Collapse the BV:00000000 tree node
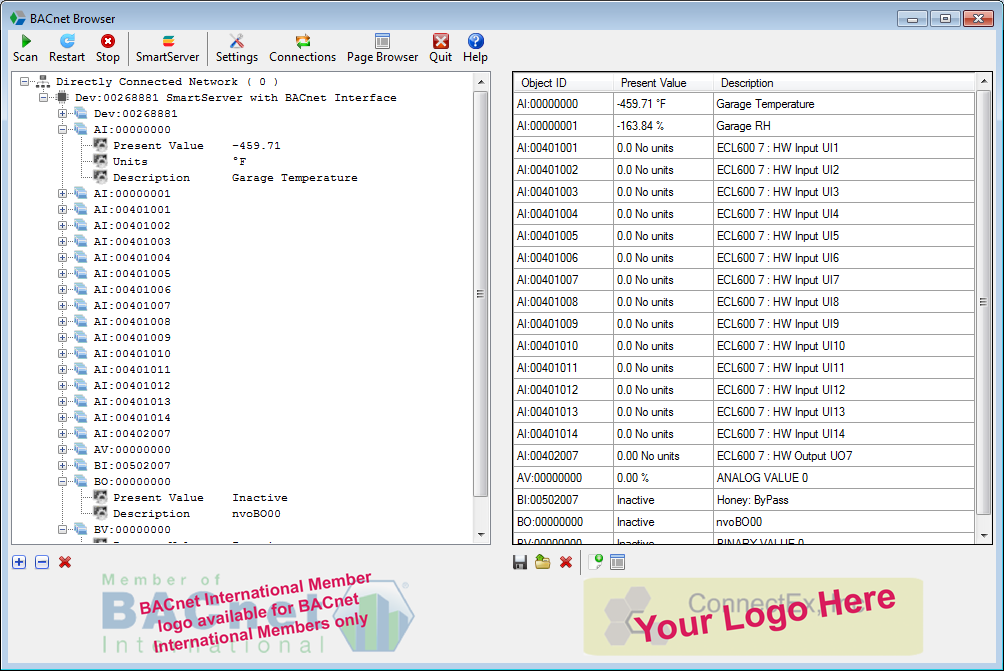Screen dimensions: 1004x671 tap(63, 530)
